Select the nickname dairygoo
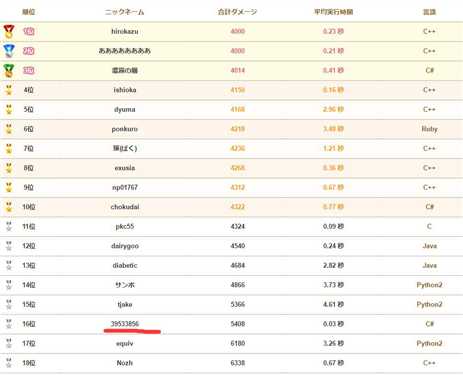This screenshot has height=375, width=463. (x=125, y=246)
